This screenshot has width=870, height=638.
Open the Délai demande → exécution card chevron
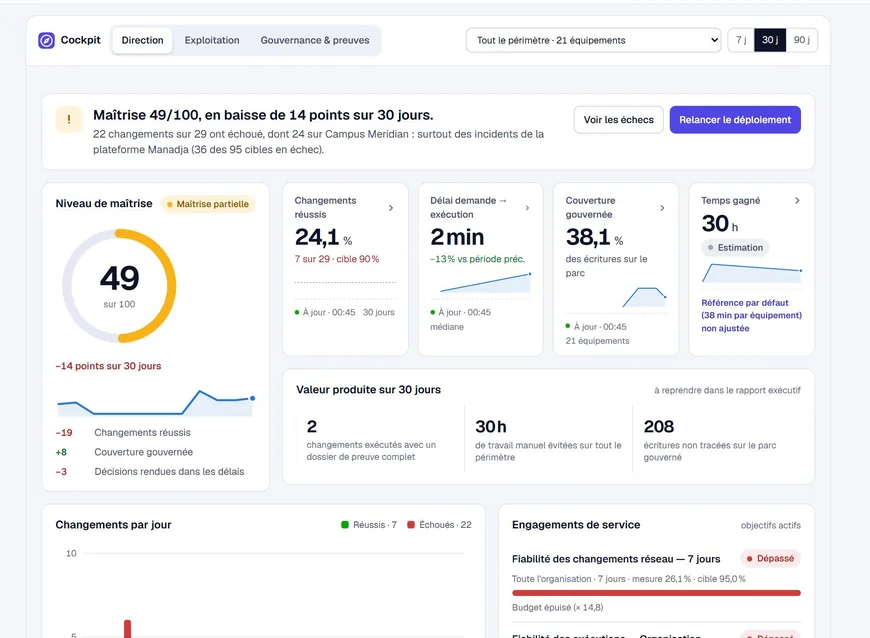coord(527,208)
